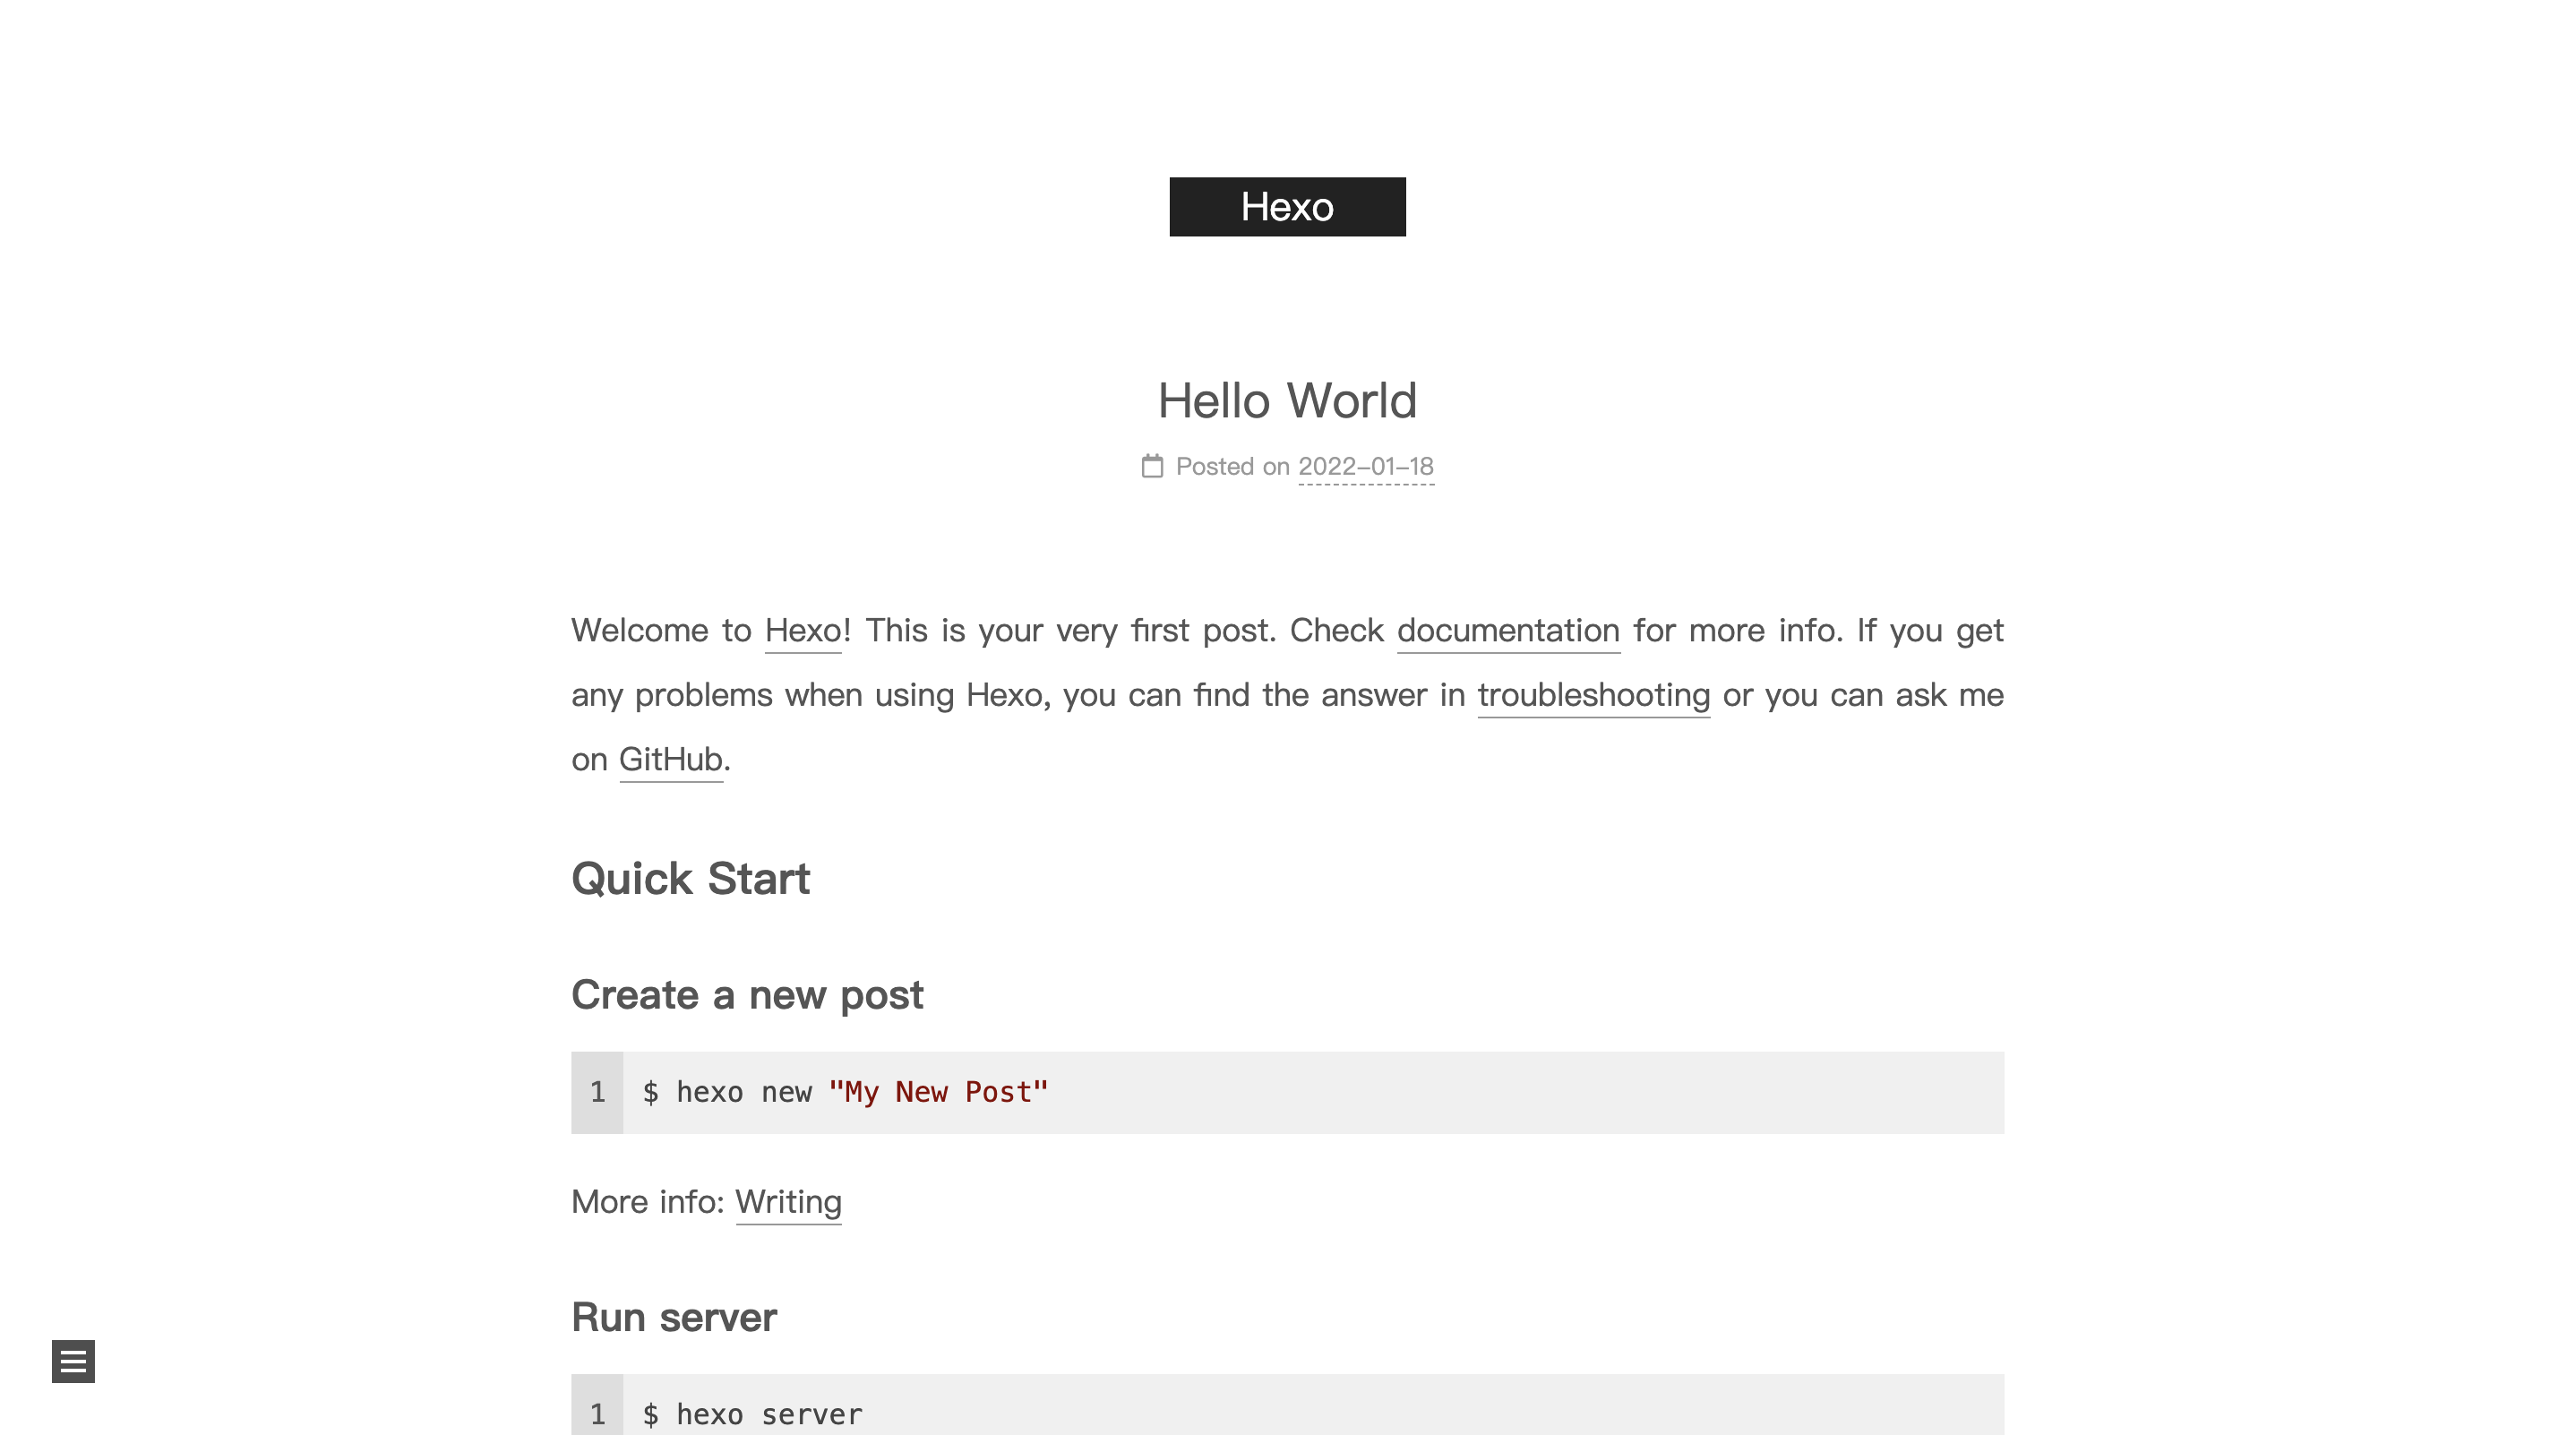
Task: Click the More info: label text
Action: click(x=647, y=1202)
